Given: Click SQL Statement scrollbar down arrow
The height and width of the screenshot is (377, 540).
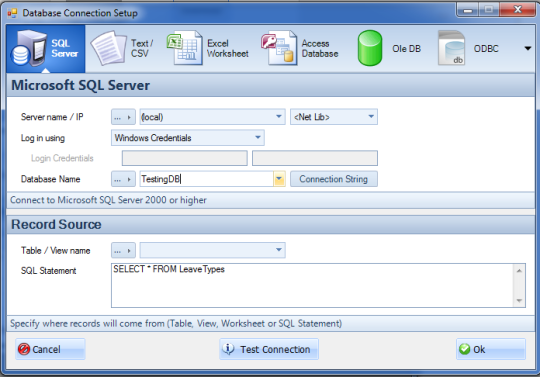Looking at the screenshot, I should point(519,301).
